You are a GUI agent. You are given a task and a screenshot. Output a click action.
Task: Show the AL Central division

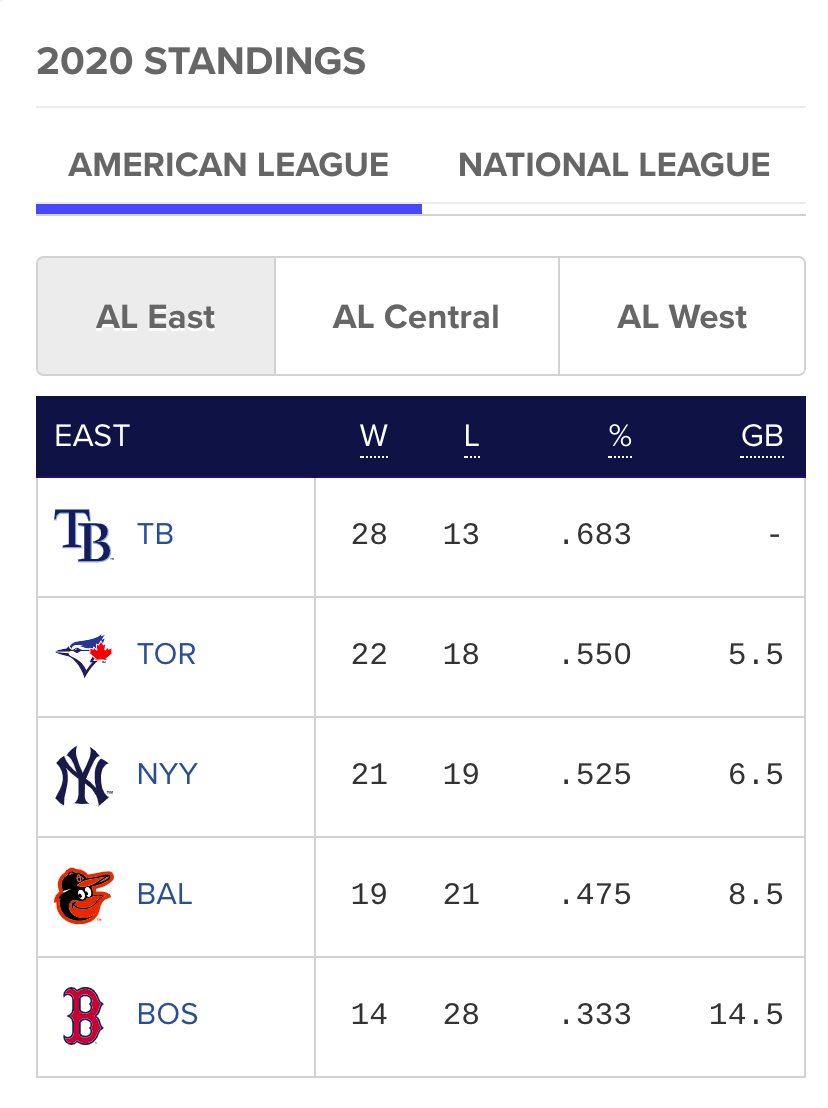(x=416, y=317)
